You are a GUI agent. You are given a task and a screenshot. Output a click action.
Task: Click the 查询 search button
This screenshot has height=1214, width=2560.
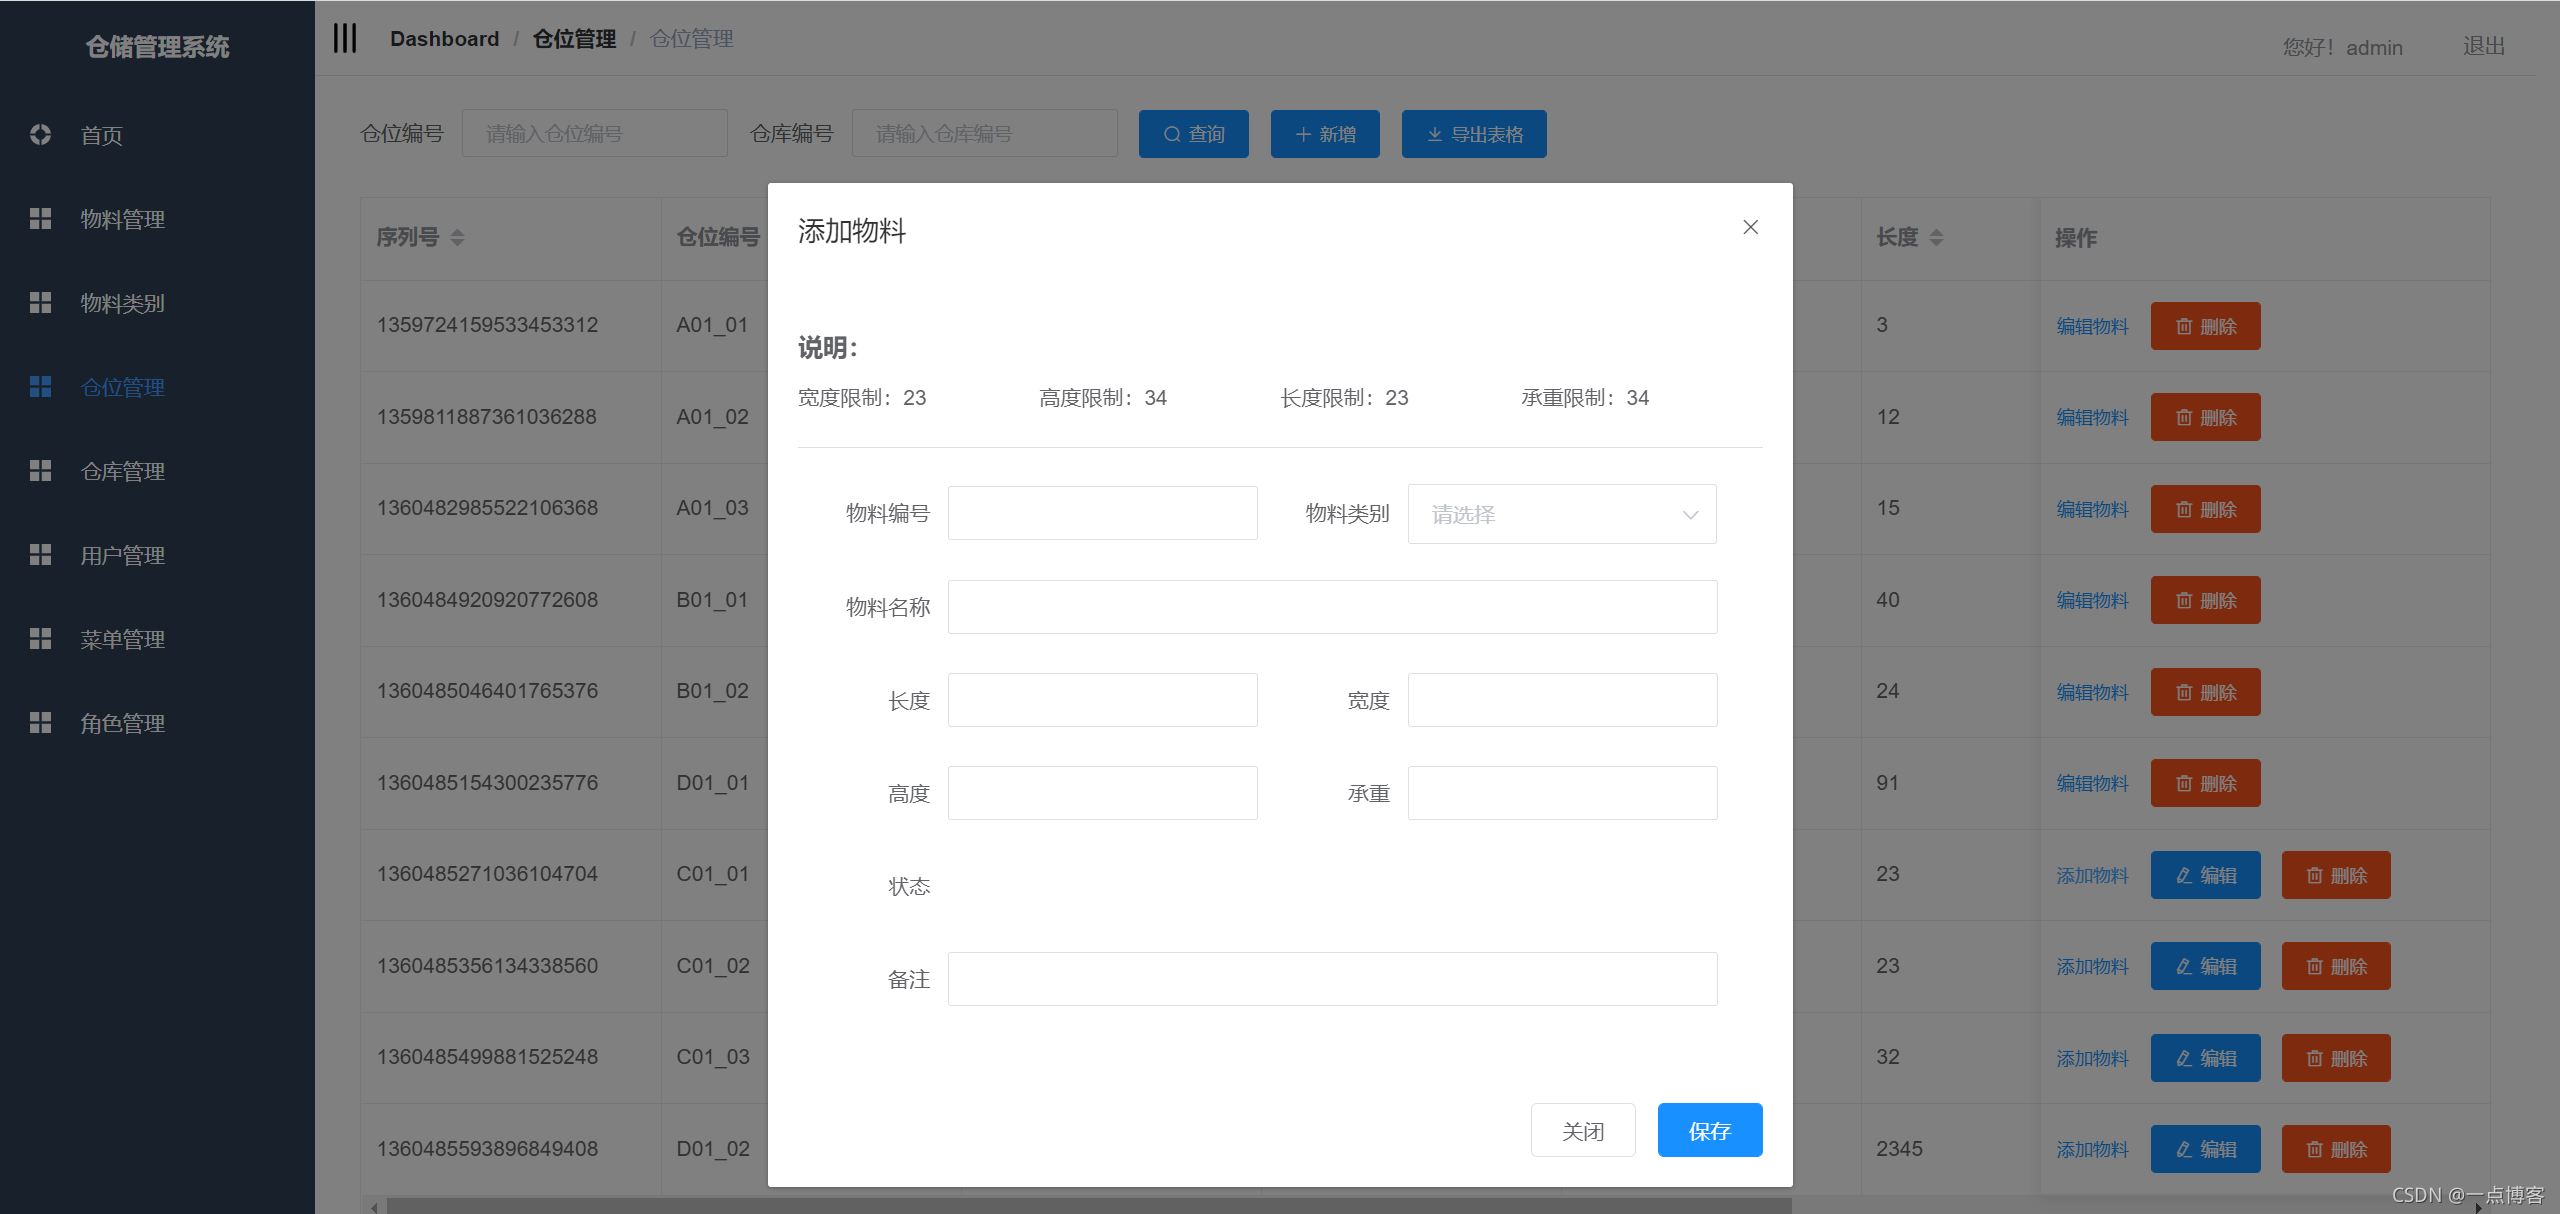coord(1194,134)
